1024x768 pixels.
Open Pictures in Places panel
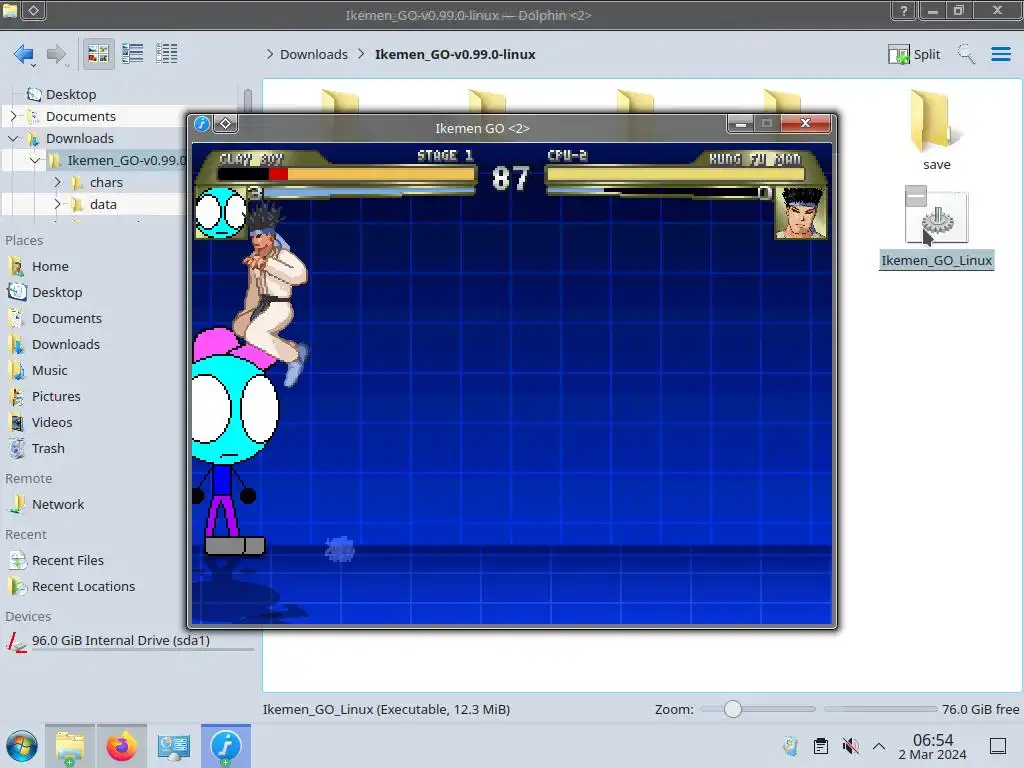pyautogui.click(x=44, y=396)
